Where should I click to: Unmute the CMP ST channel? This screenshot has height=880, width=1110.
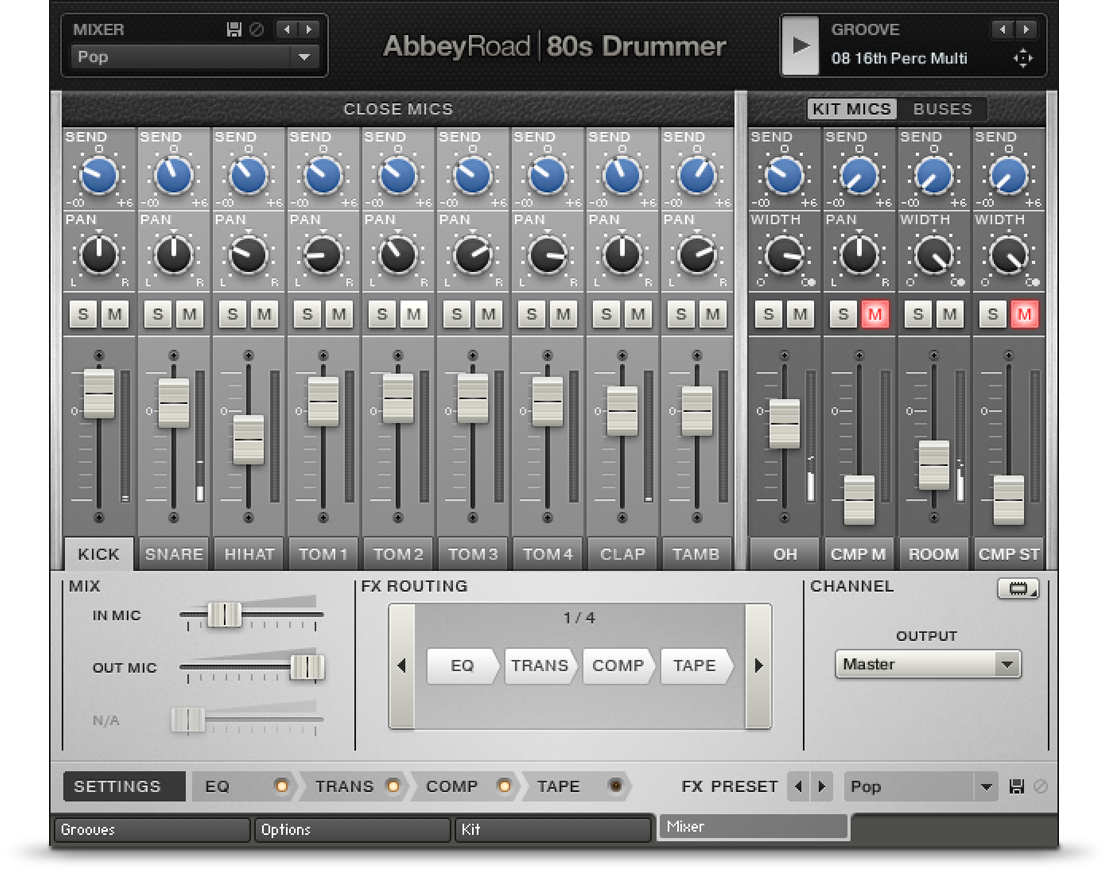(1024, 314)
